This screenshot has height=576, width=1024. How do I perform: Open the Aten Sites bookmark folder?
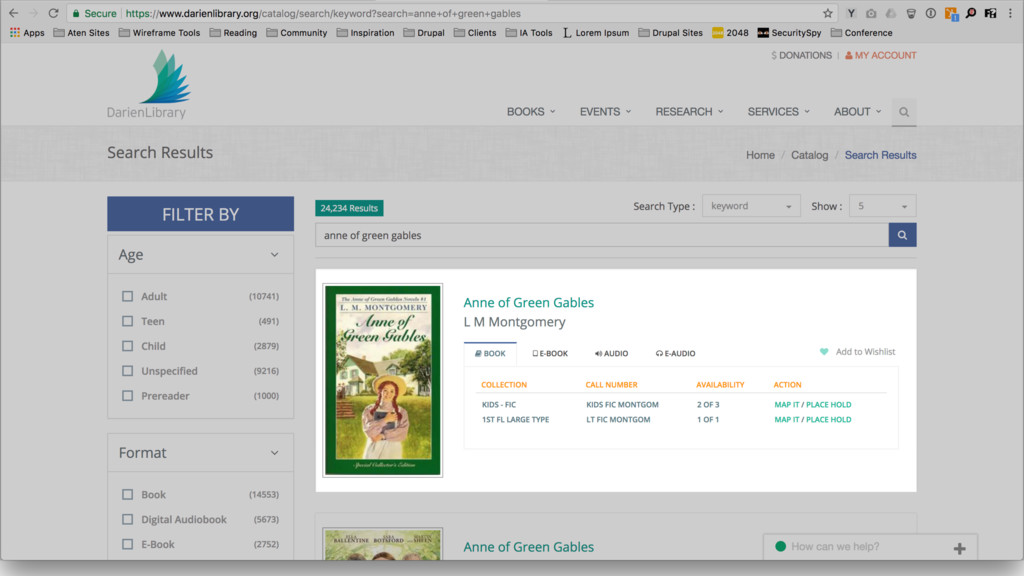click(x=81, y=33)
